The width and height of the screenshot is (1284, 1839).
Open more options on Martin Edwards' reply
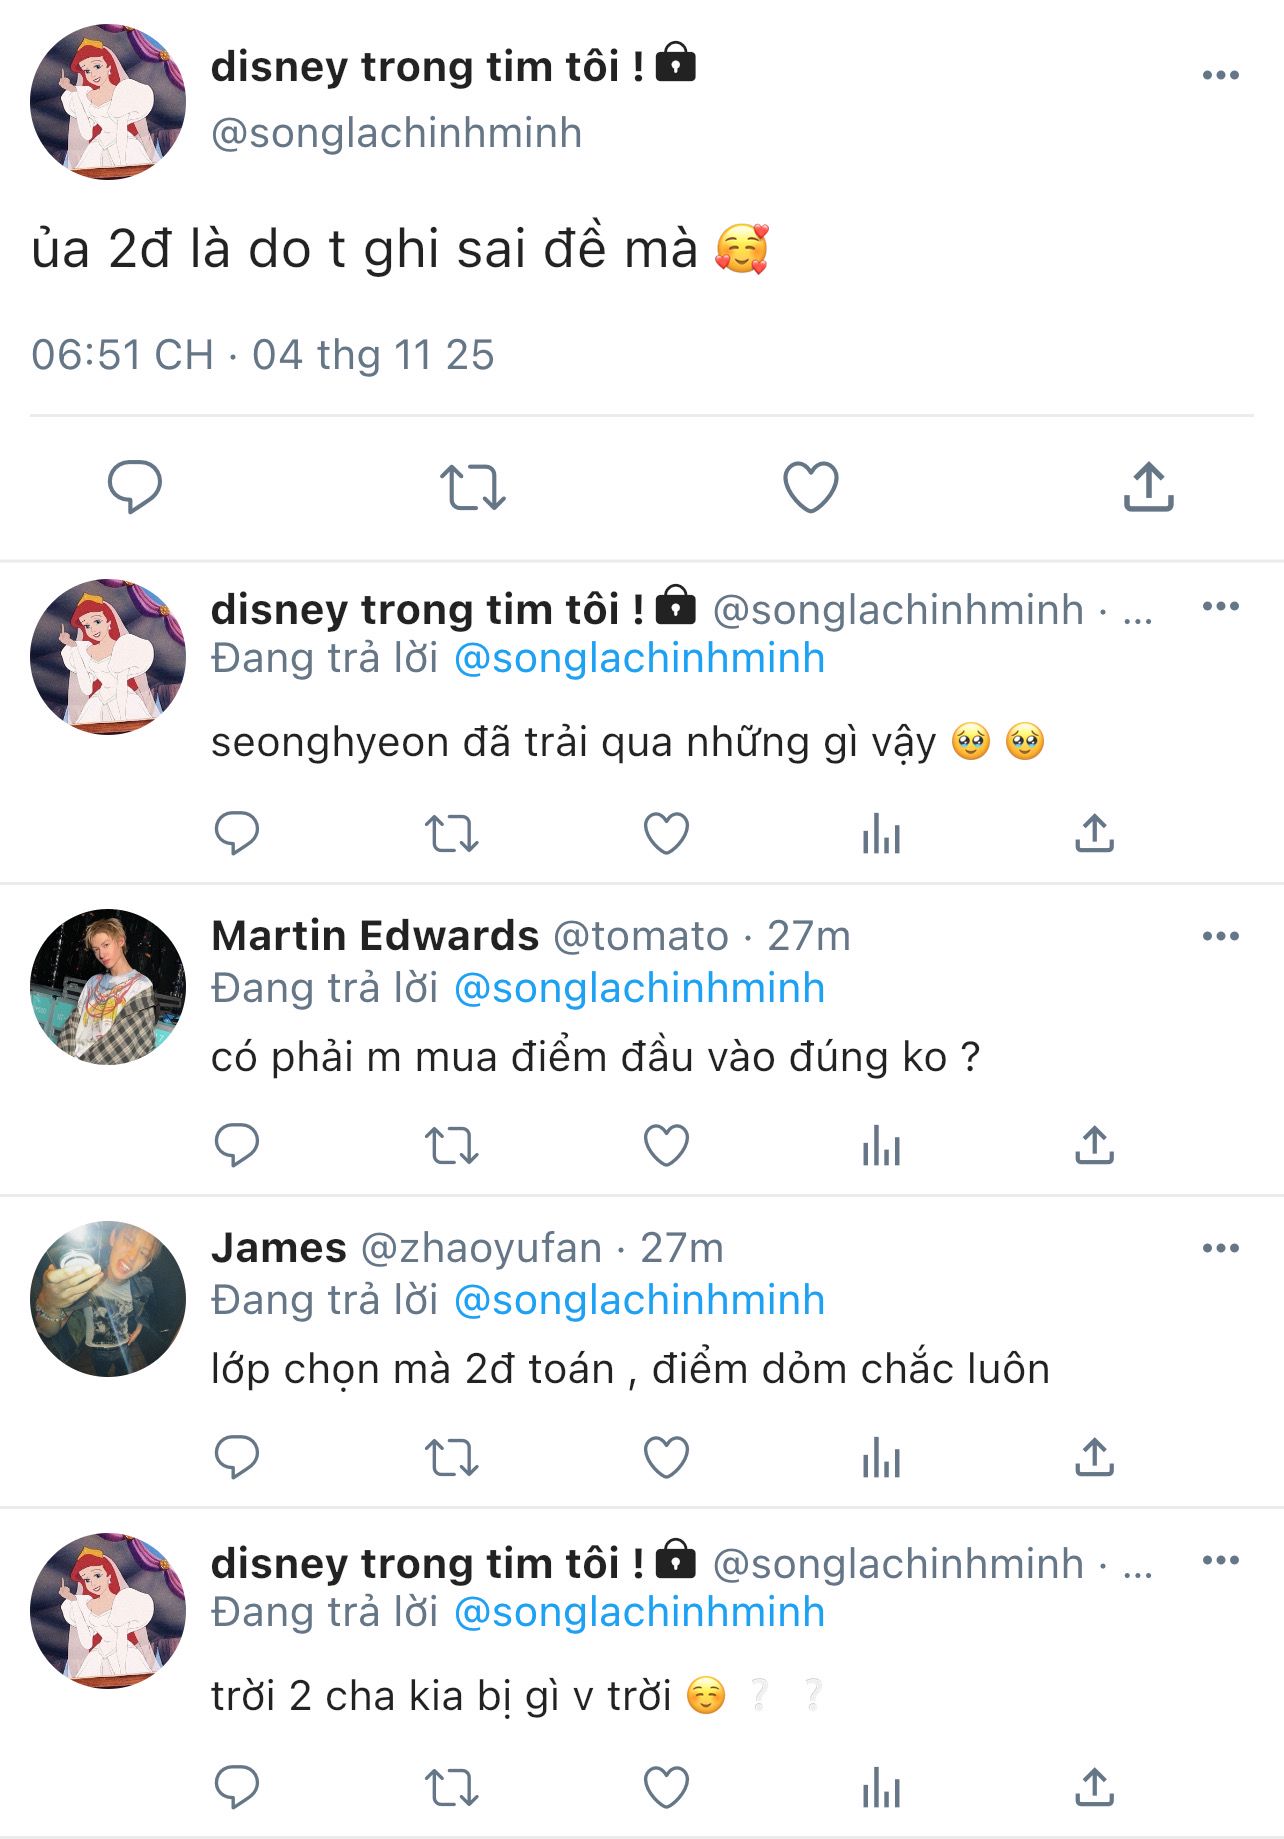pos(1220,937)
